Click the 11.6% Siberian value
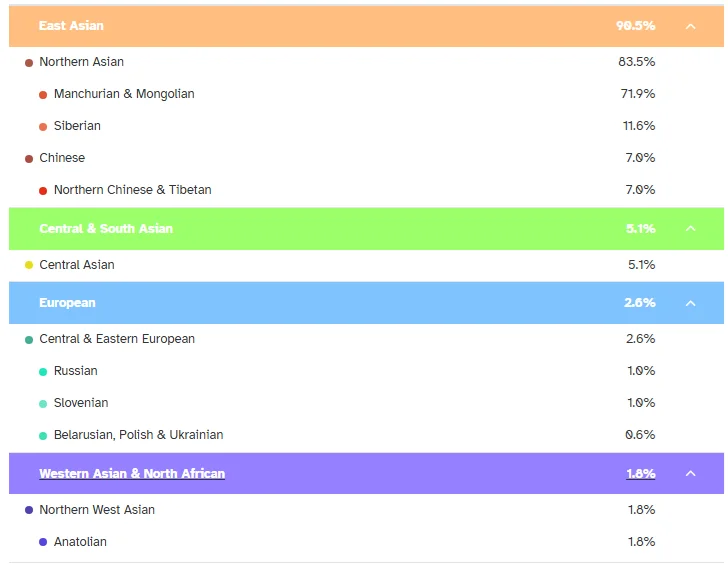 [639, 126]
